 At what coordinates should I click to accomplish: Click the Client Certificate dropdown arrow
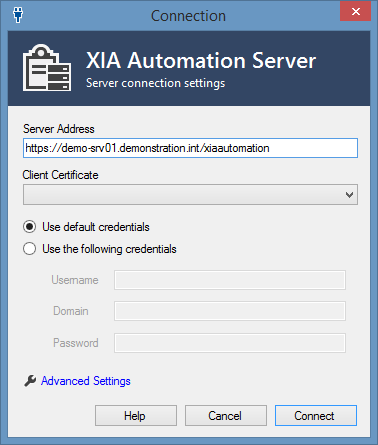pyautogui.click(x=349, y=194)
